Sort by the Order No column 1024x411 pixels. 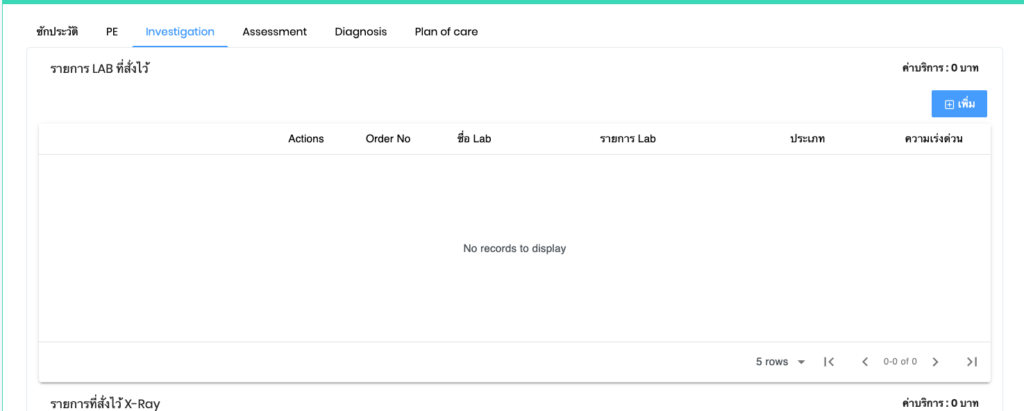click(x=388, y=139)
